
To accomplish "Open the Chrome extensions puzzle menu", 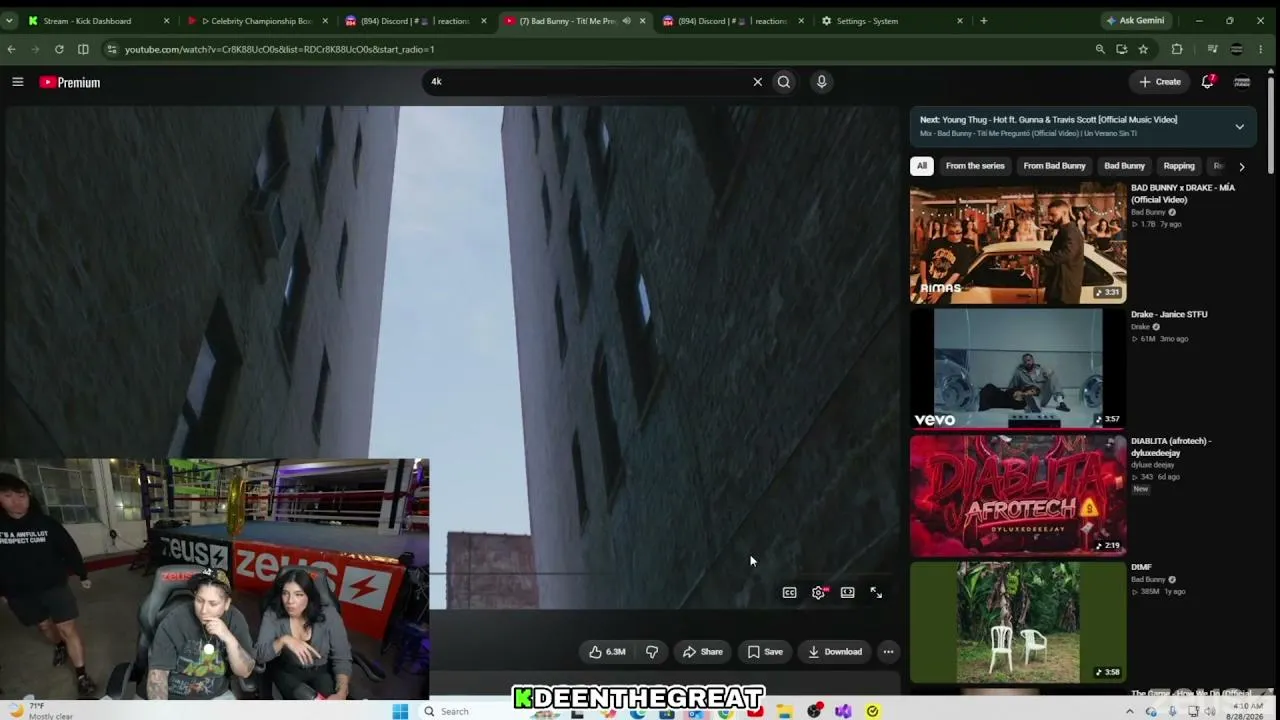I will (1177, 49).
